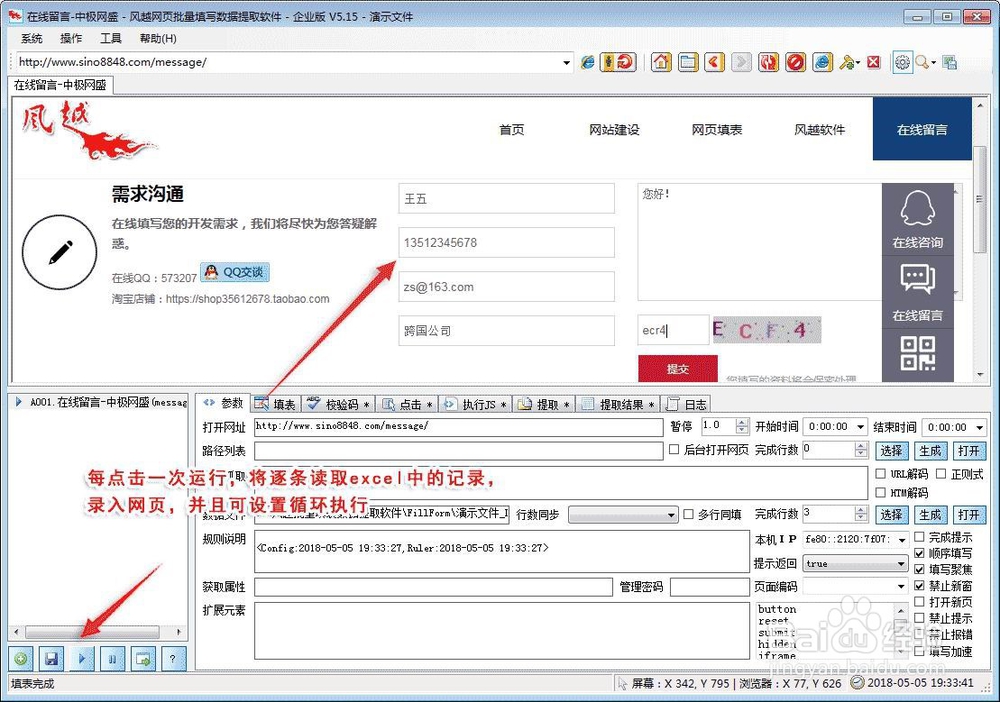Click the window-export arrow icon button
Viewport: 1000px width, 702px height.
143,659
